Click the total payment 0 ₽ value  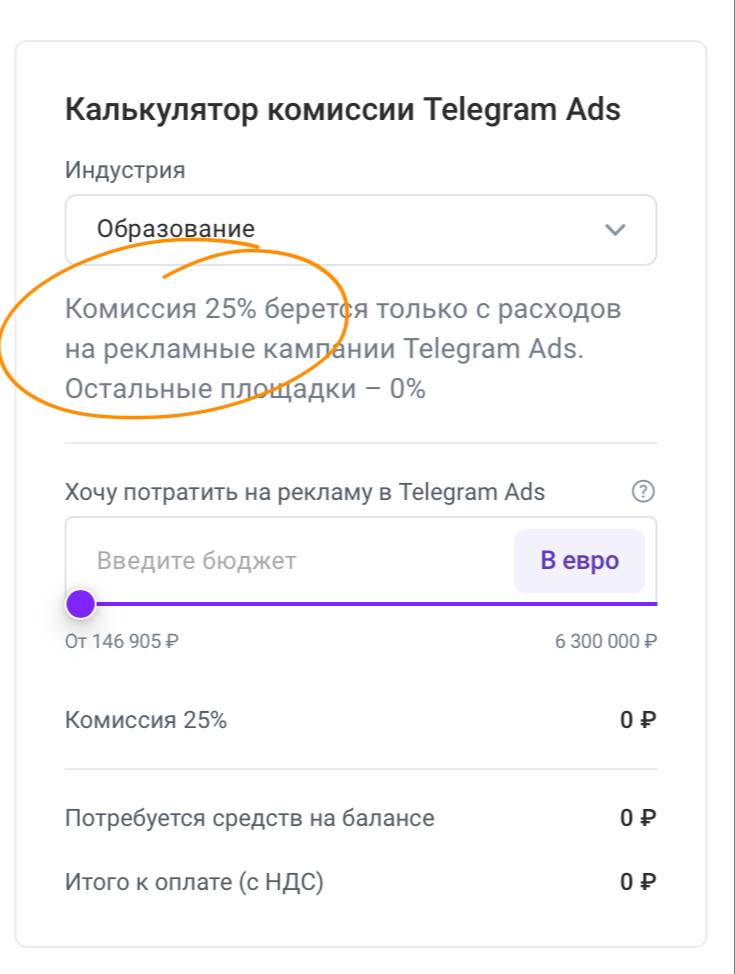[637, 882]
